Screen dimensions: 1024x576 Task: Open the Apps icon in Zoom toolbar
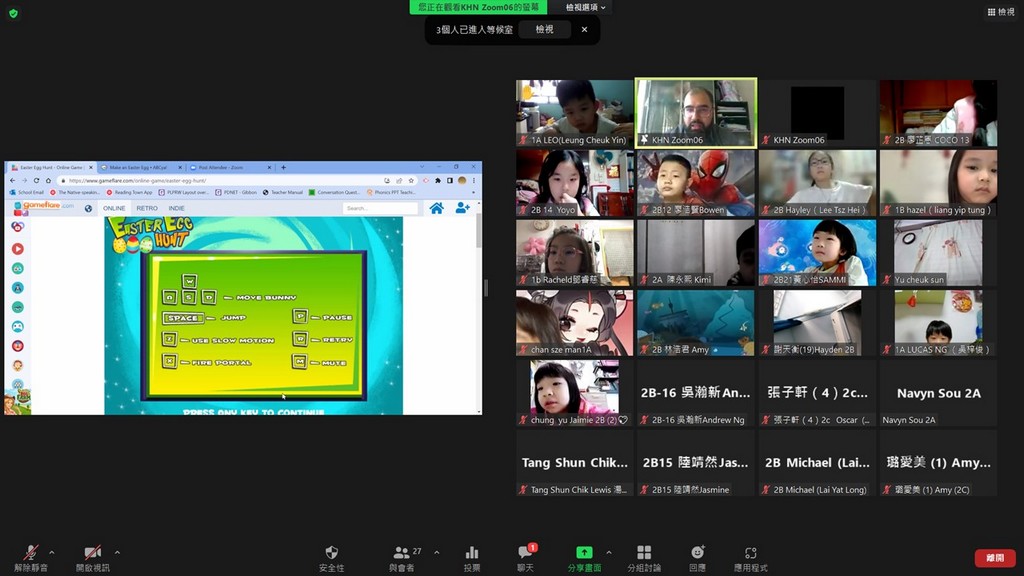750,557
